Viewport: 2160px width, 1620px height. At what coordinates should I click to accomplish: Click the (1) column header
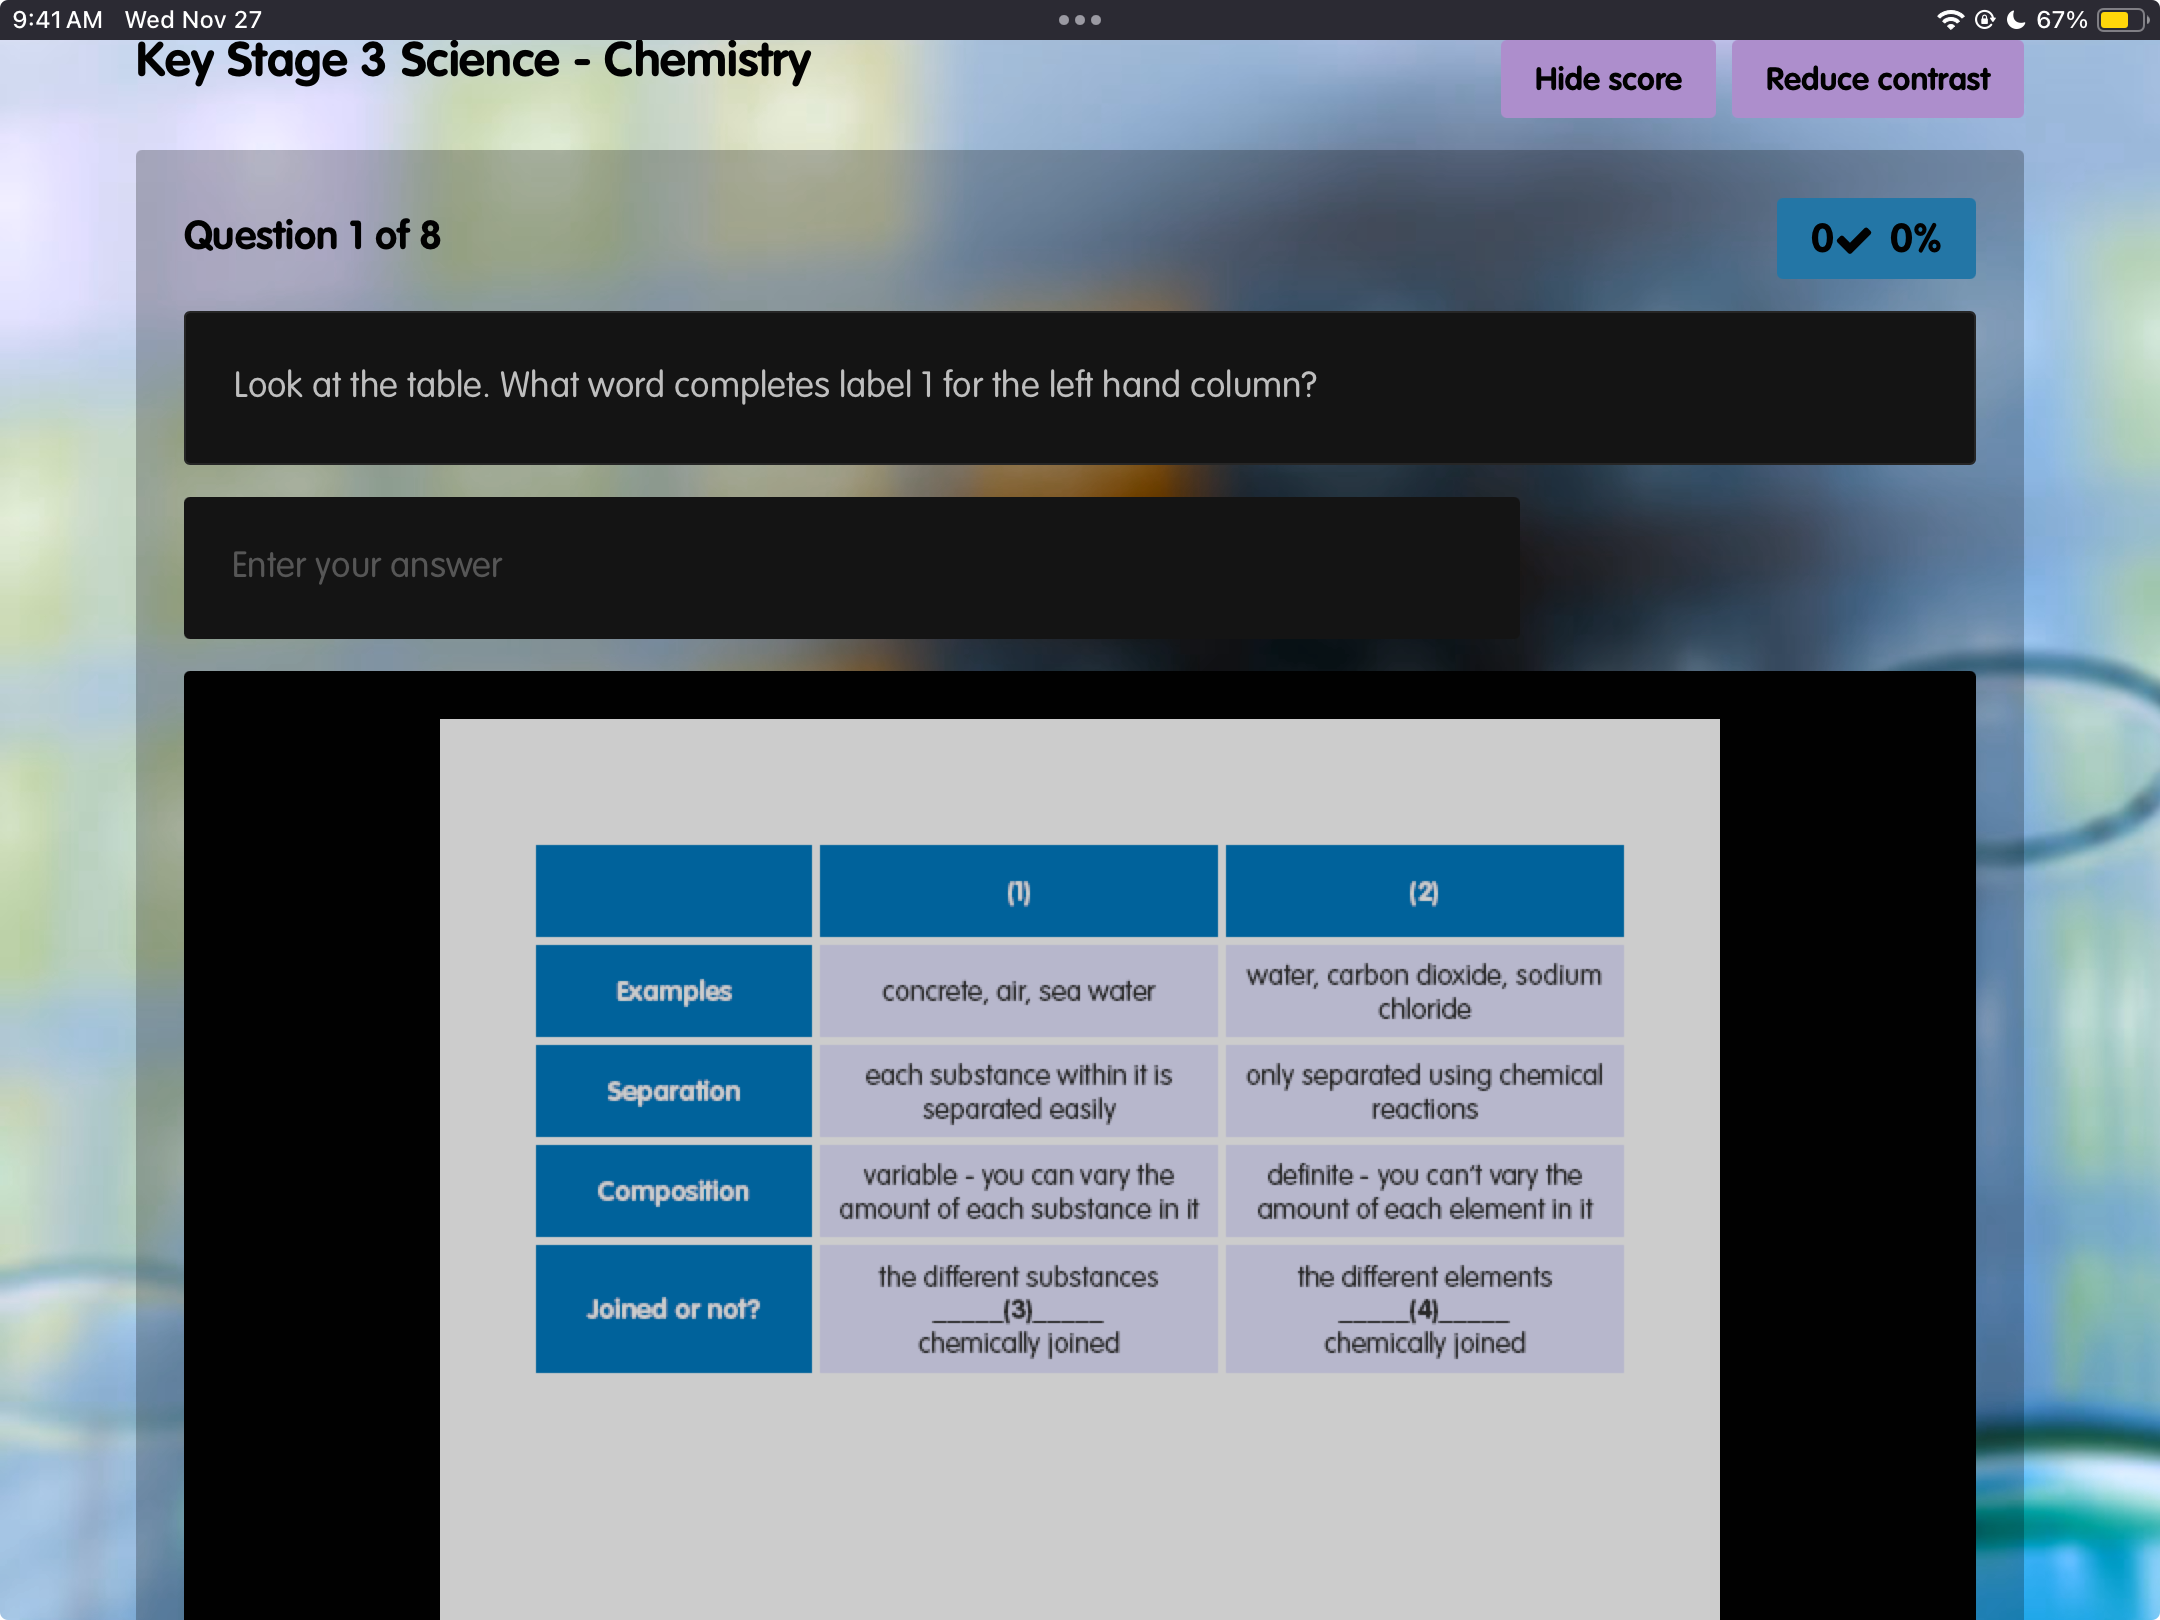(x=1019, y=891)
